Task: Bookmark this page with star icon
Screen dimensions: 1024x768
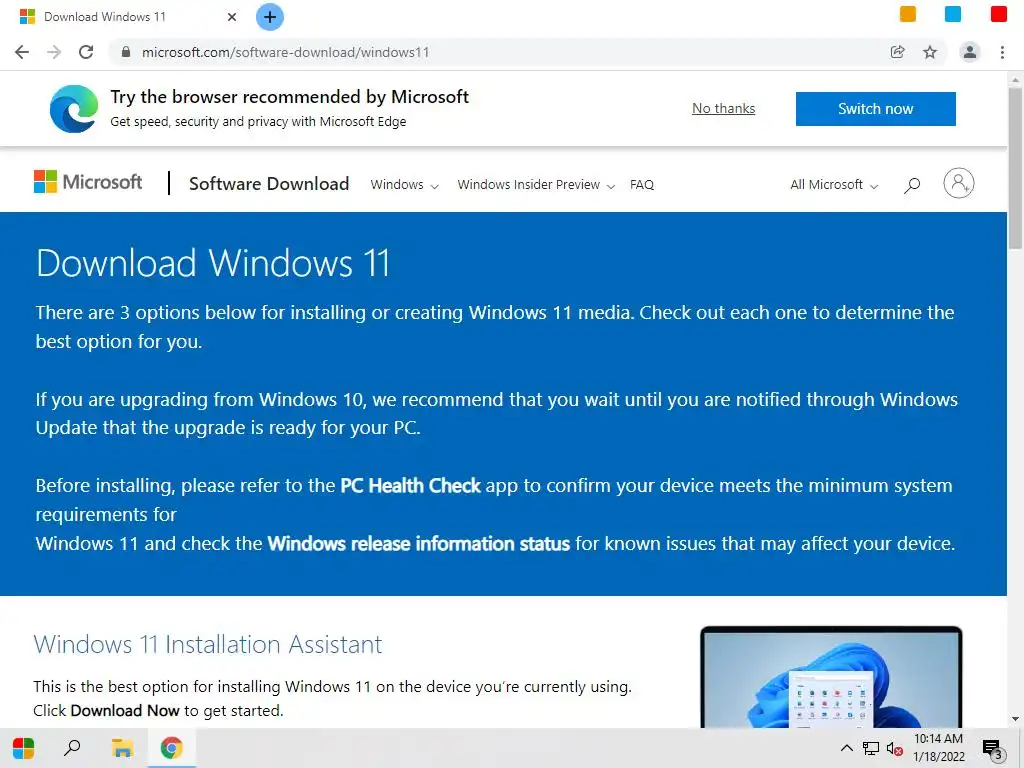Action: pyautogui.click(x=930, y=52)
